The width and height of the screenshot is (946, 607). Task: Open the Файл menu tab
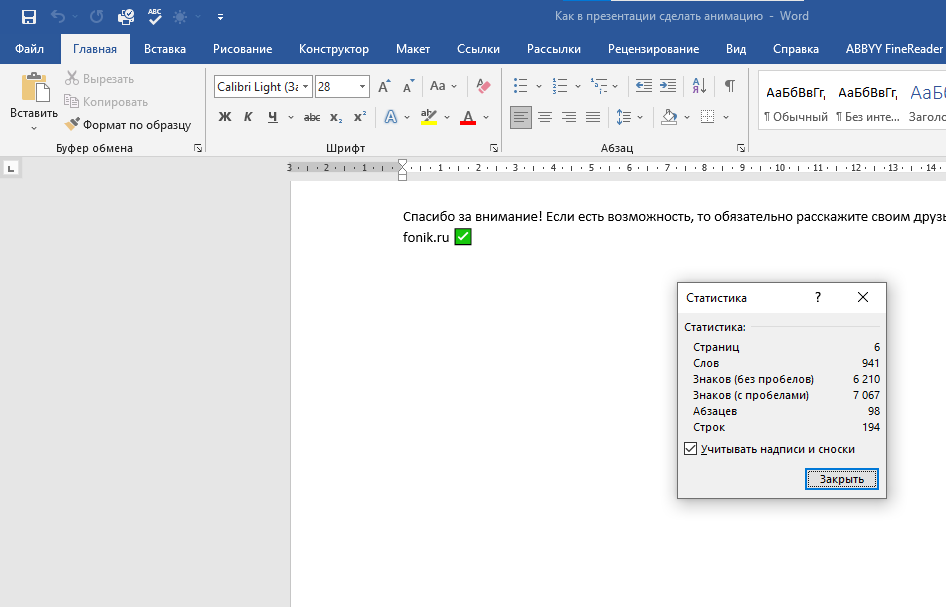coord(30,49)
